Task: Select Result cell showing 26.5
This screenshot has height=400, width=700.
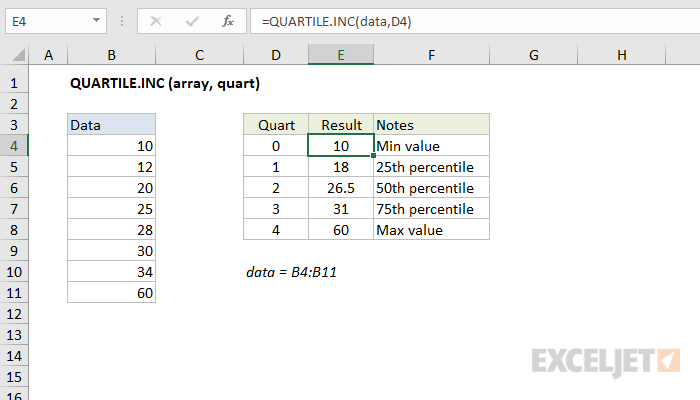Action: 341,188
